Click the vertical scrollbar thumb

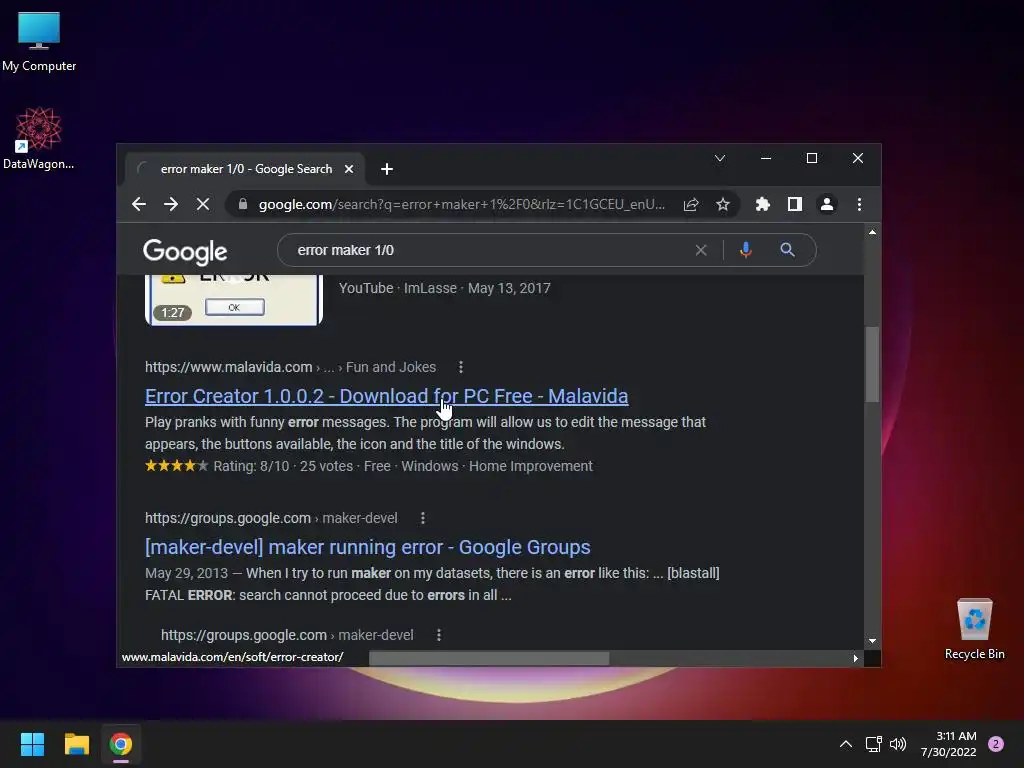coord(872,364)
